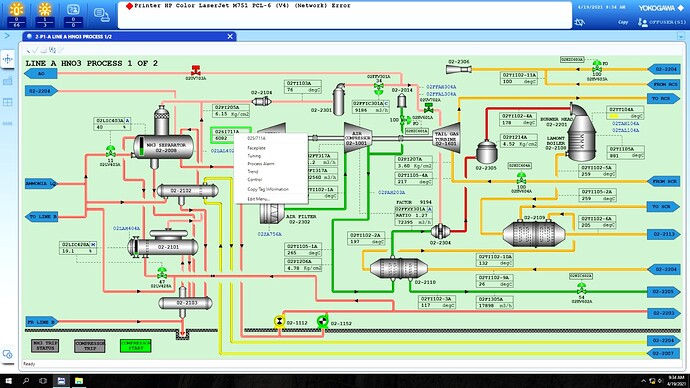Choose Process Alarm from context menu
This screenshot has height=388, width=690.
coord(261,164)
